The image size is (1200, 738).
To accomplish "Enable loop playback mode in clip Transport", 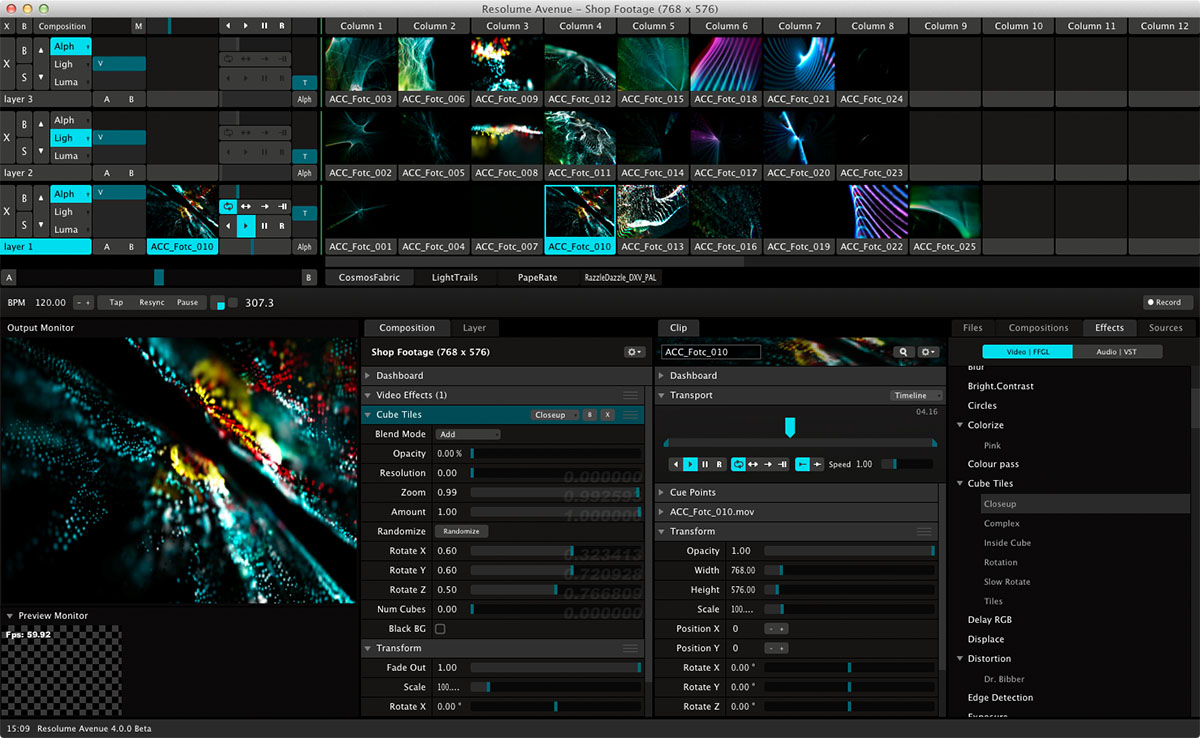I will [x=738, y=464].
